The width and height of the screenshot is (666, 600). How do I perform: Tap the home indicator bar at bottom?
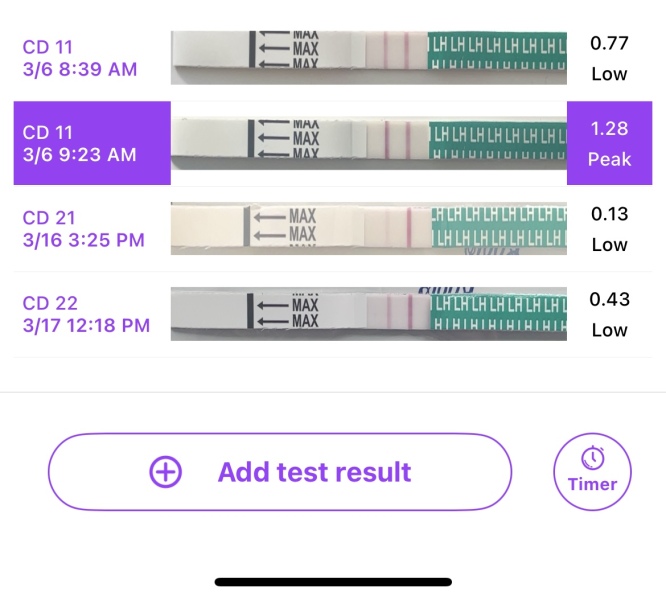[333, 581]
